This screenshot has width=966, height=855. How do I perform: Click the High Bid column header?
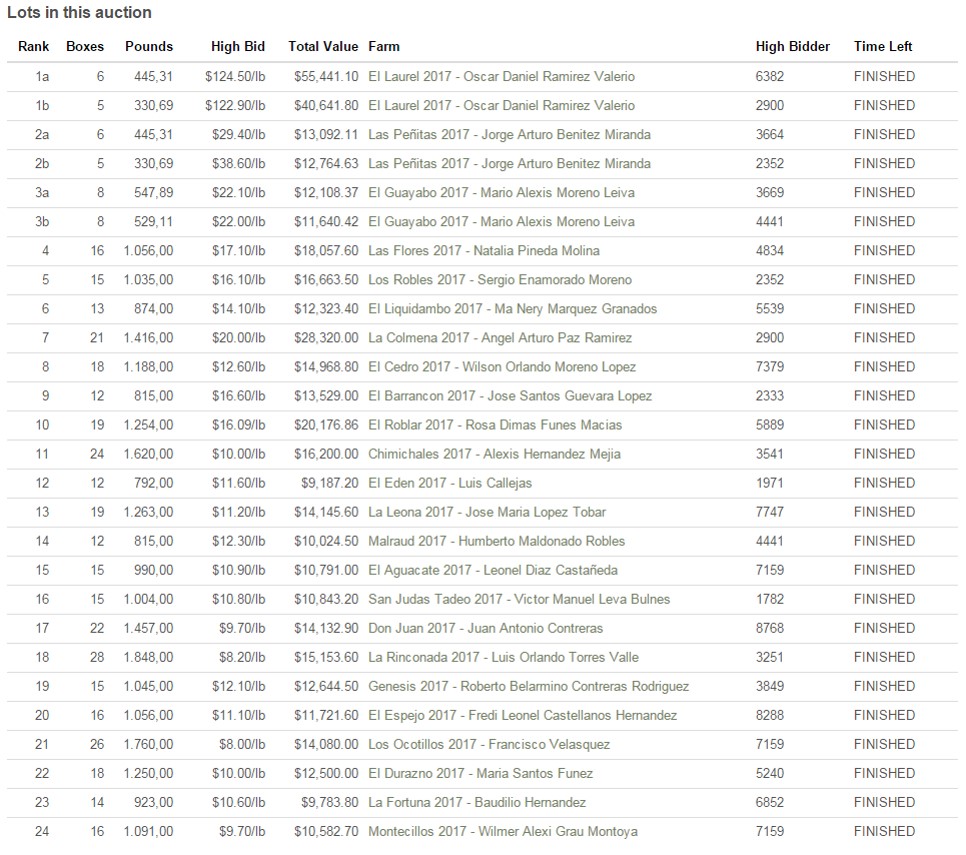click(238, 46)
